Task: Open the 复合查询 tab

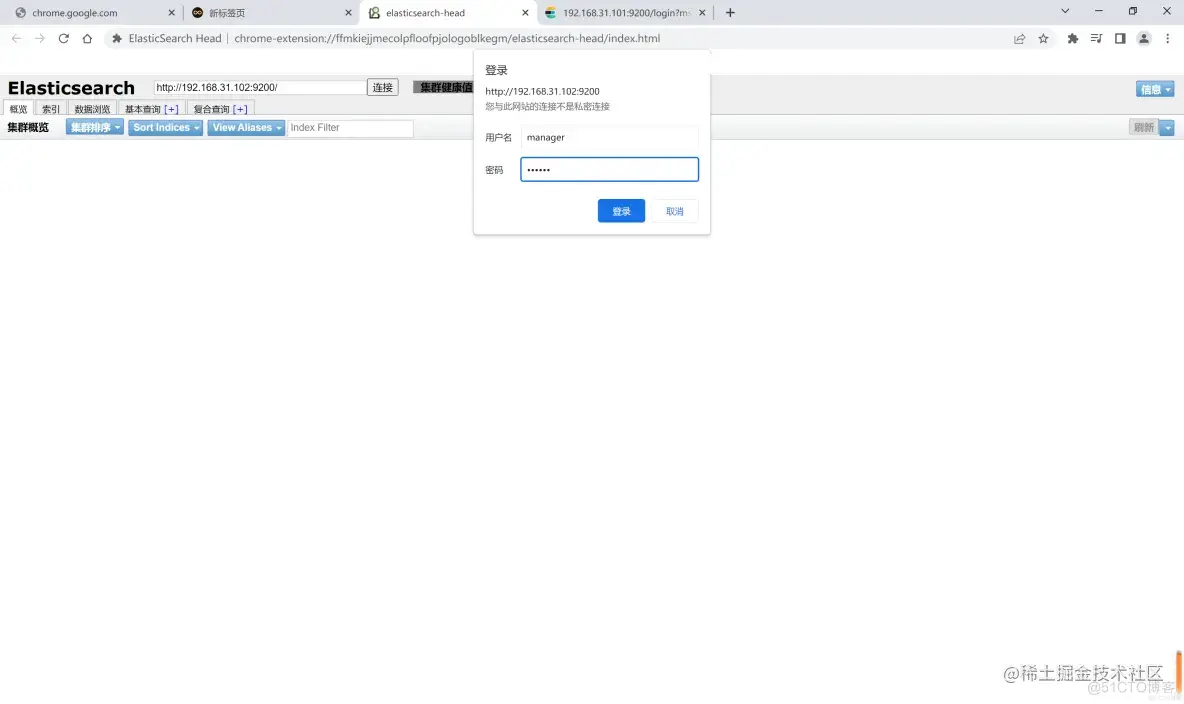Action: click(211, 109)
